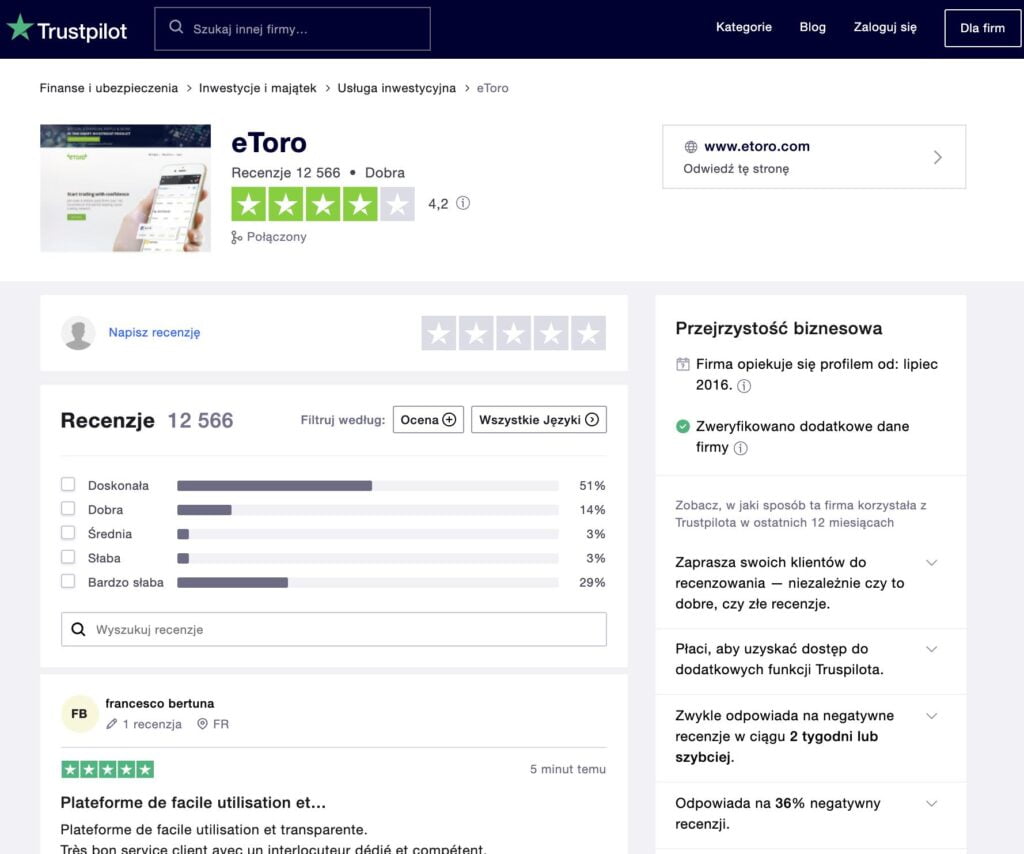Click the Słaba 3% rating bar

[x=368, y=558]
